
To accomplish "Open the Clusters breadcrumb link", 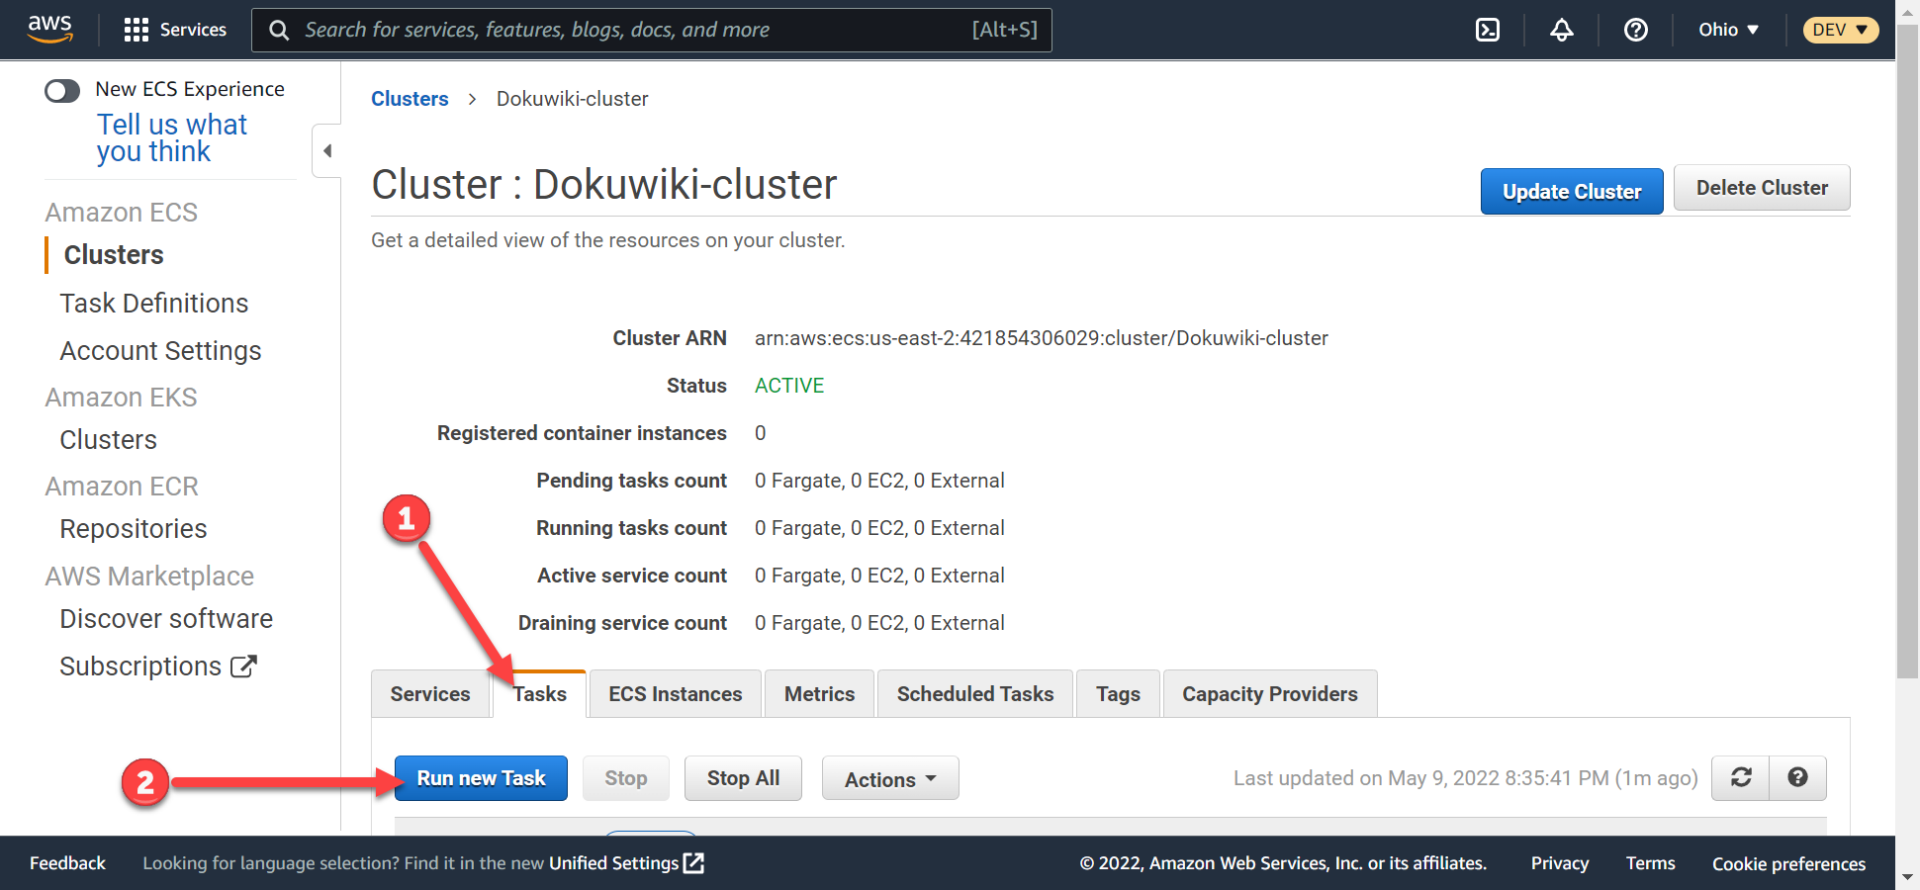I will click(410, 99).
